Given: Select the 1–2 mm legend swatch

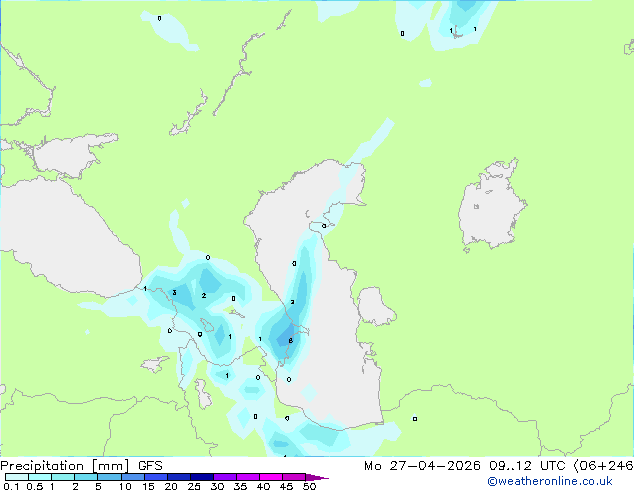Looking at the screenshot, I should pyautogui.click(x=63, y=477).
